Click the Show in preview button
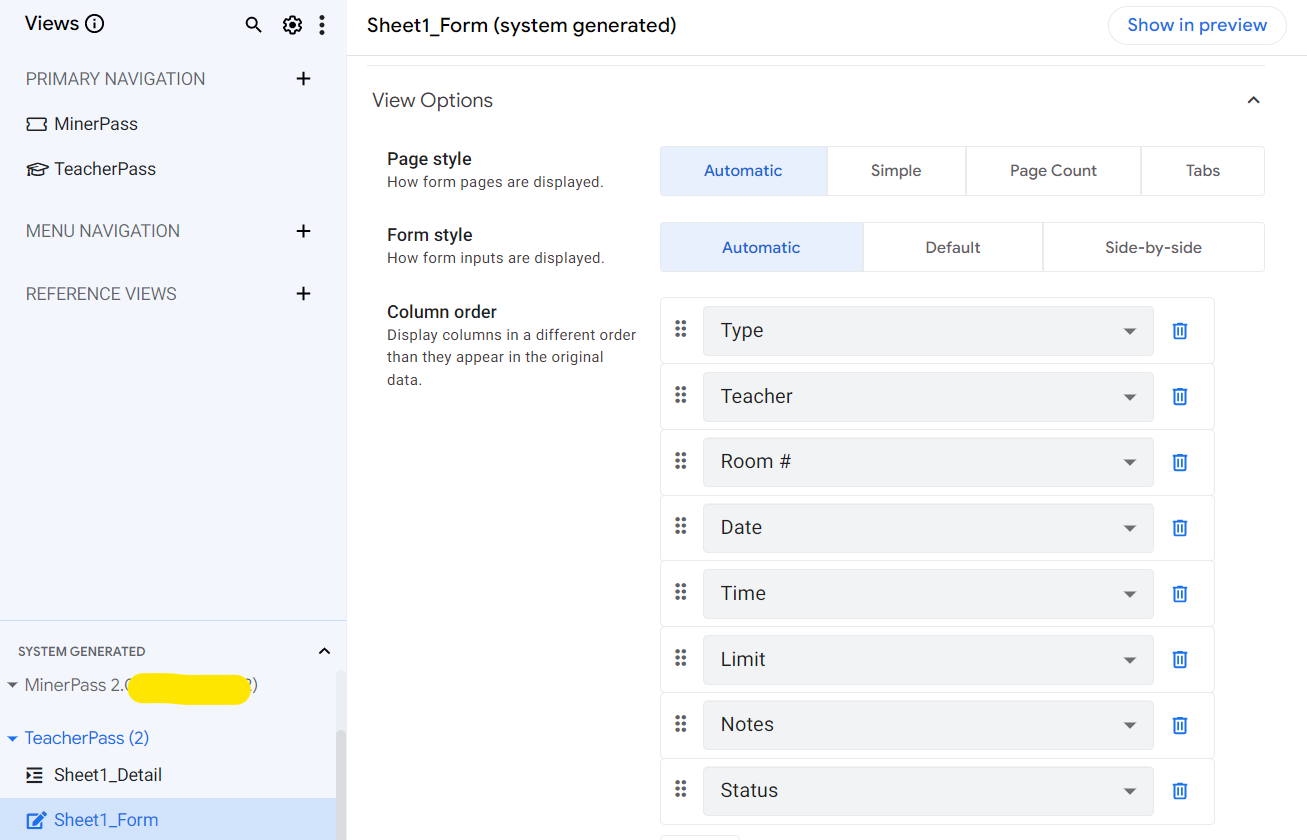This screenshot has height=840, width=1307. click(1196, 25)
